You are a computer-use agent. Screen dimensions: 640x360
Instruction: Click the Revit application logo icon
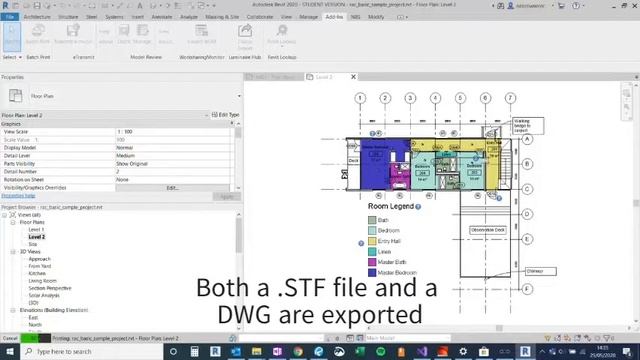tap(5, 5)
